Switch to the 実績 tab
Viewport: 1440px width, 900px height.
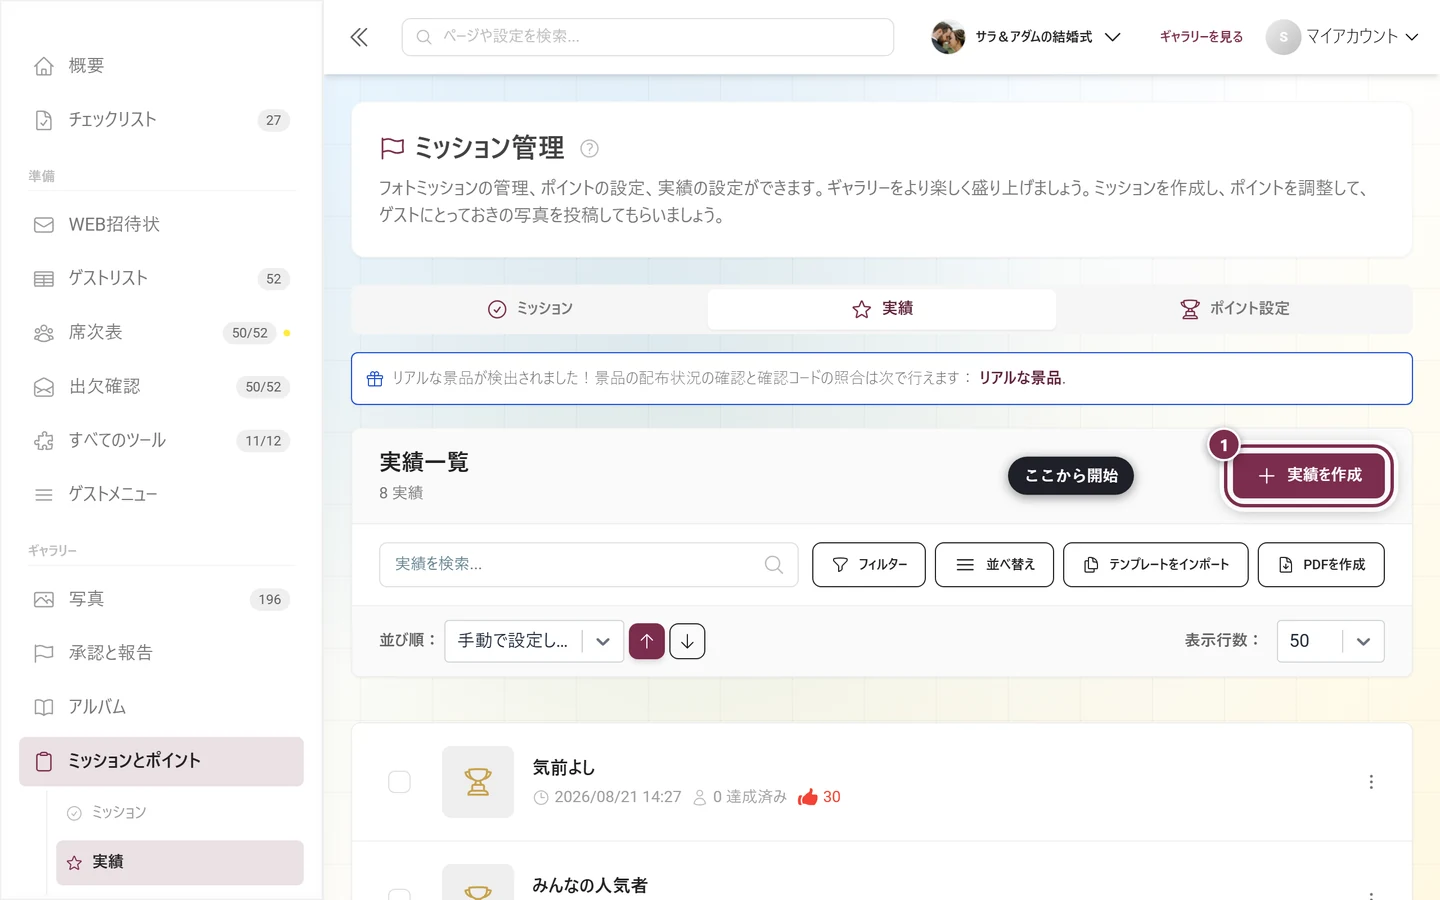[x=882, y=309]
